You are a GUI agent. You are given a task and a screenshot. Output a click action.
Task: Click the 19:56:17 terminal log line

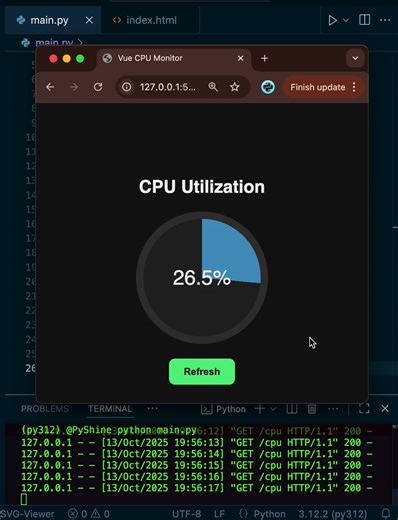(x=197, y=488)
